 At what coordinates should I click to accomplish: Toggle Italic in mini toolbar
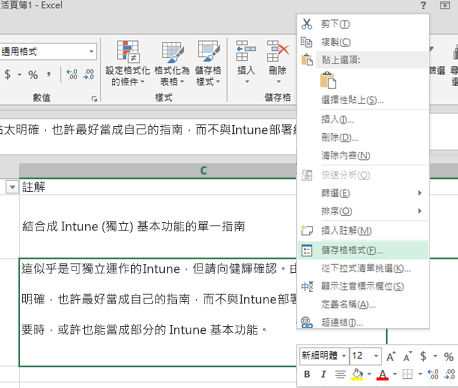point(323,374)
